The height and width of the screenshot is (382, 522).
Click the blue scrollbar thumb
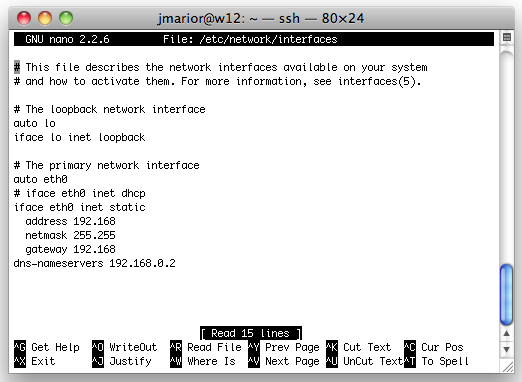point(507,294)
